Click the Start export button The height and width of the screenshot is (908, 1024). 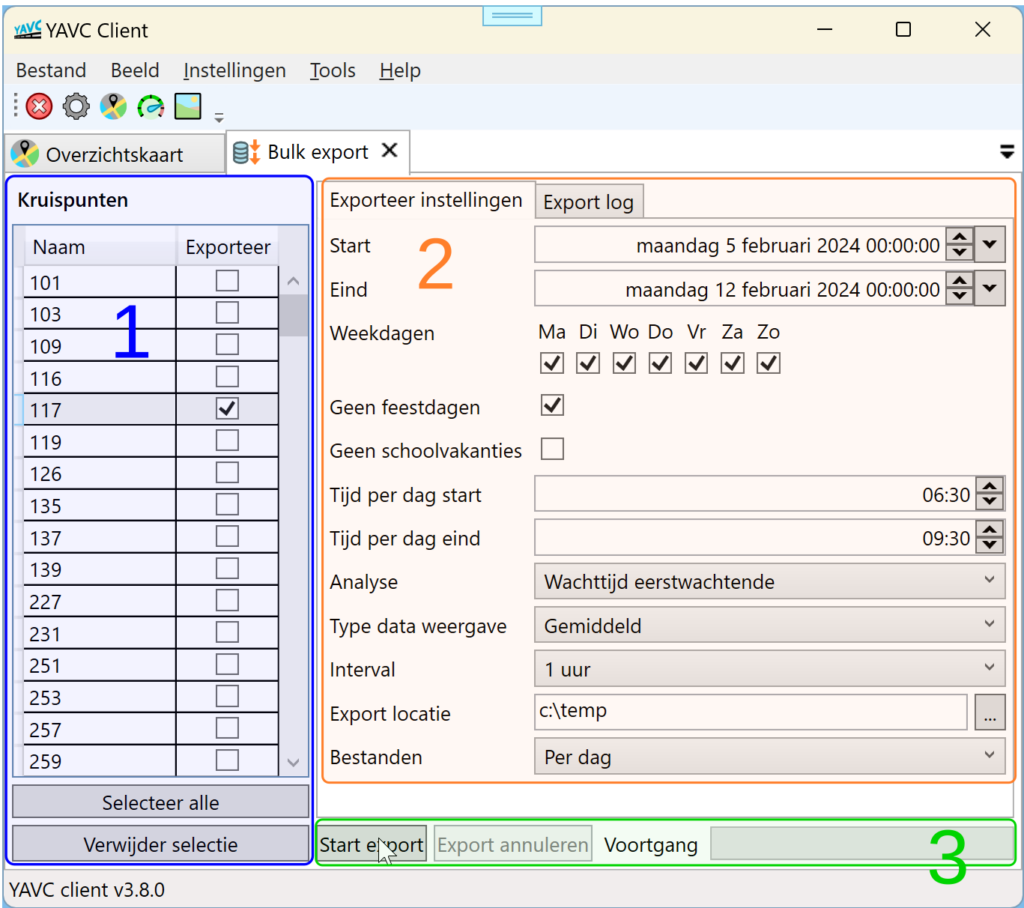point(372,845)
